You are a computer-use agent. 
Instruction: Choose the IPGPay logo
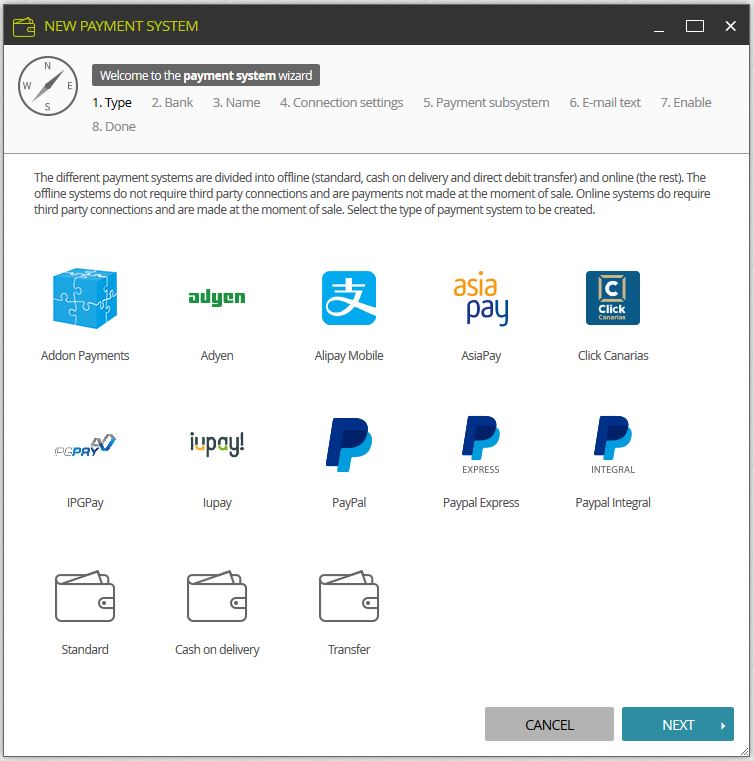coord(85,445)
